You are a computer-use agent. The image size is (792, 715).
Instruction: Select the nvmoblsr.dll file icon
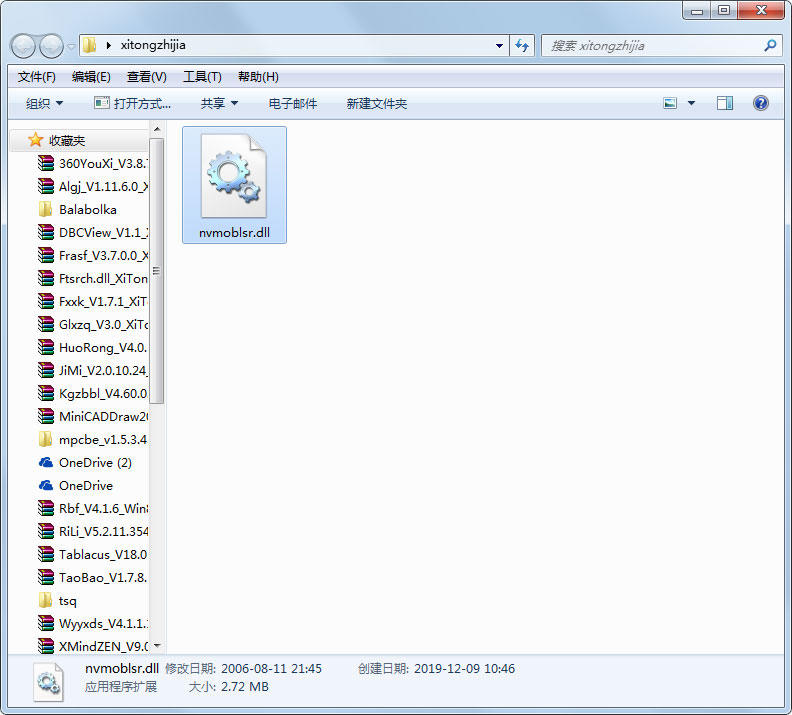click(x=234, y=175)
